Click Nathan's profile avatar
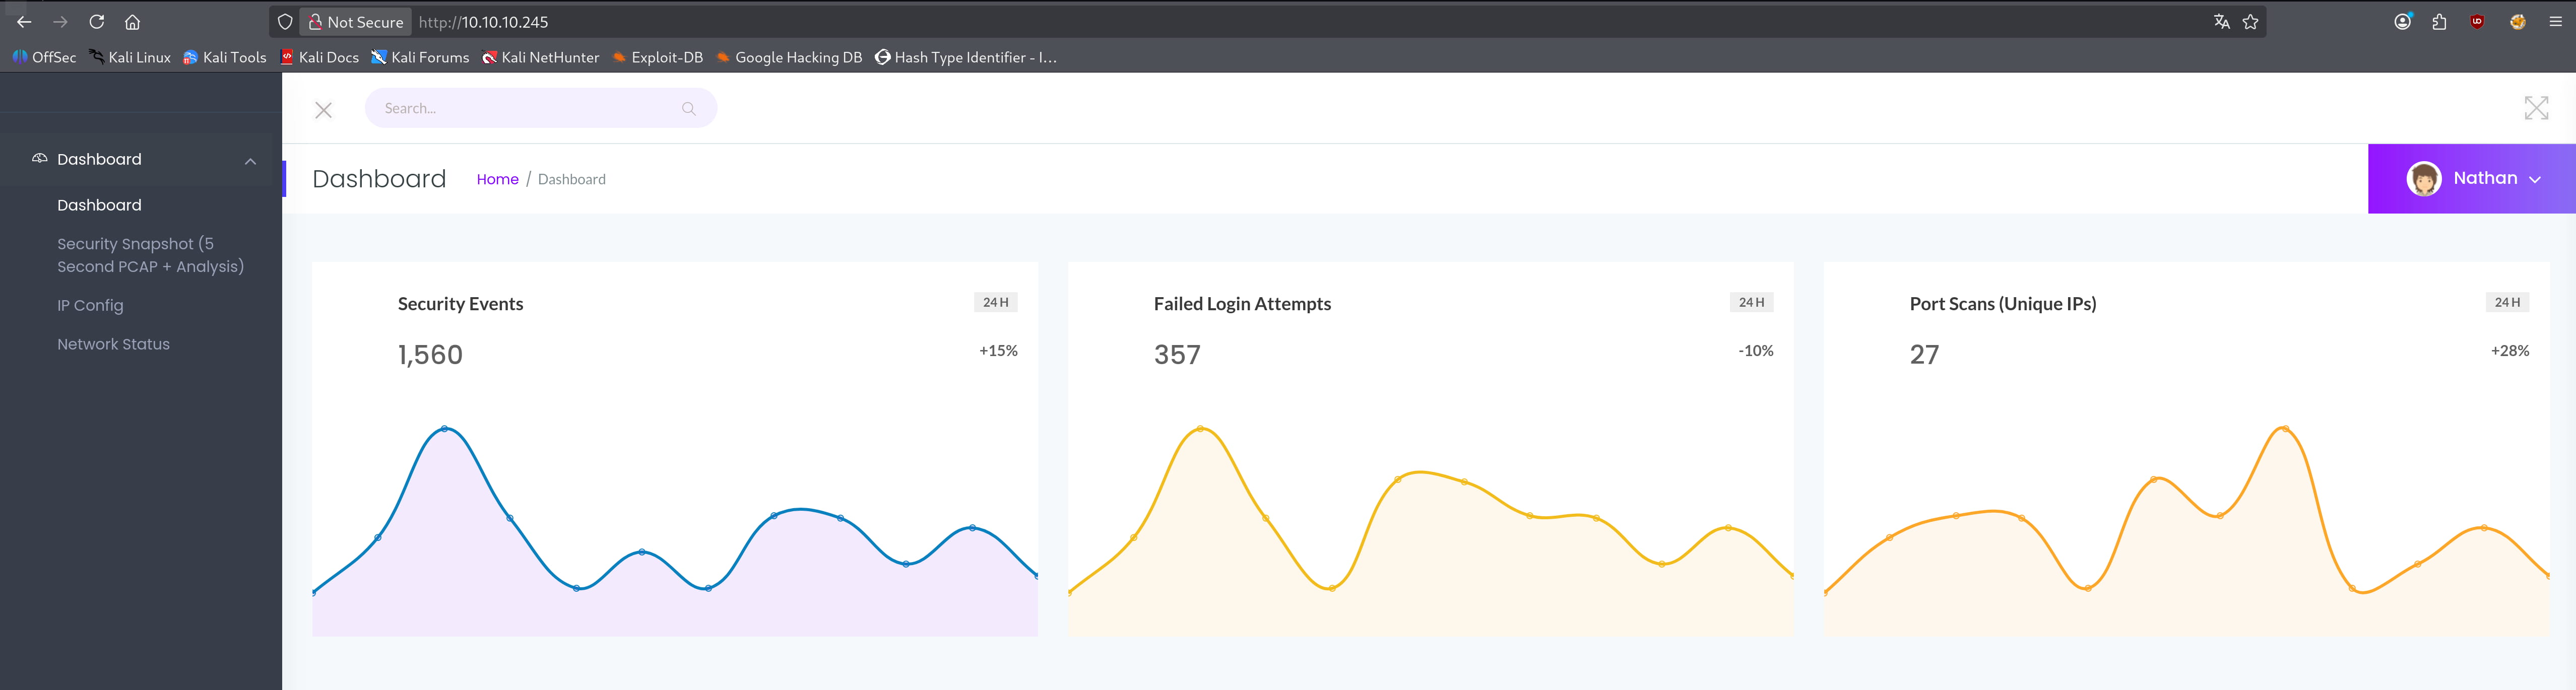Viewport: 2576px width, 690px height. pyautogui.click(x=2423, y=179)
